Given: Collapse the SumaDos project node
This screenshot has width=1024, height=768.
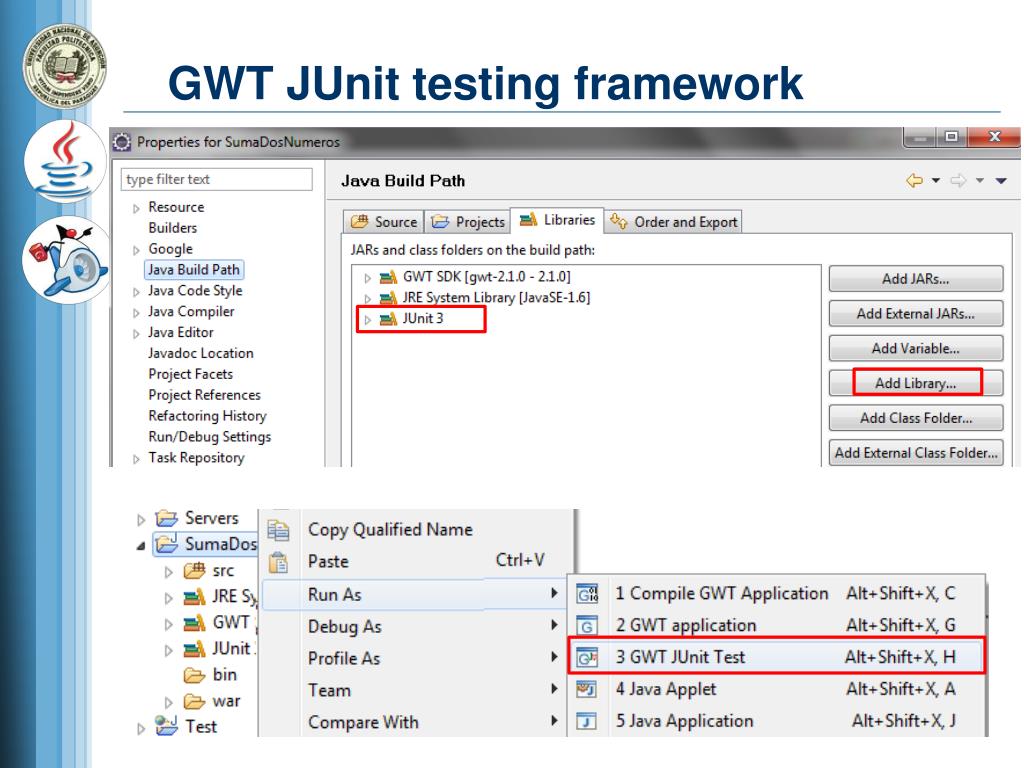Looking at the screenshot, I should point(140,545).
